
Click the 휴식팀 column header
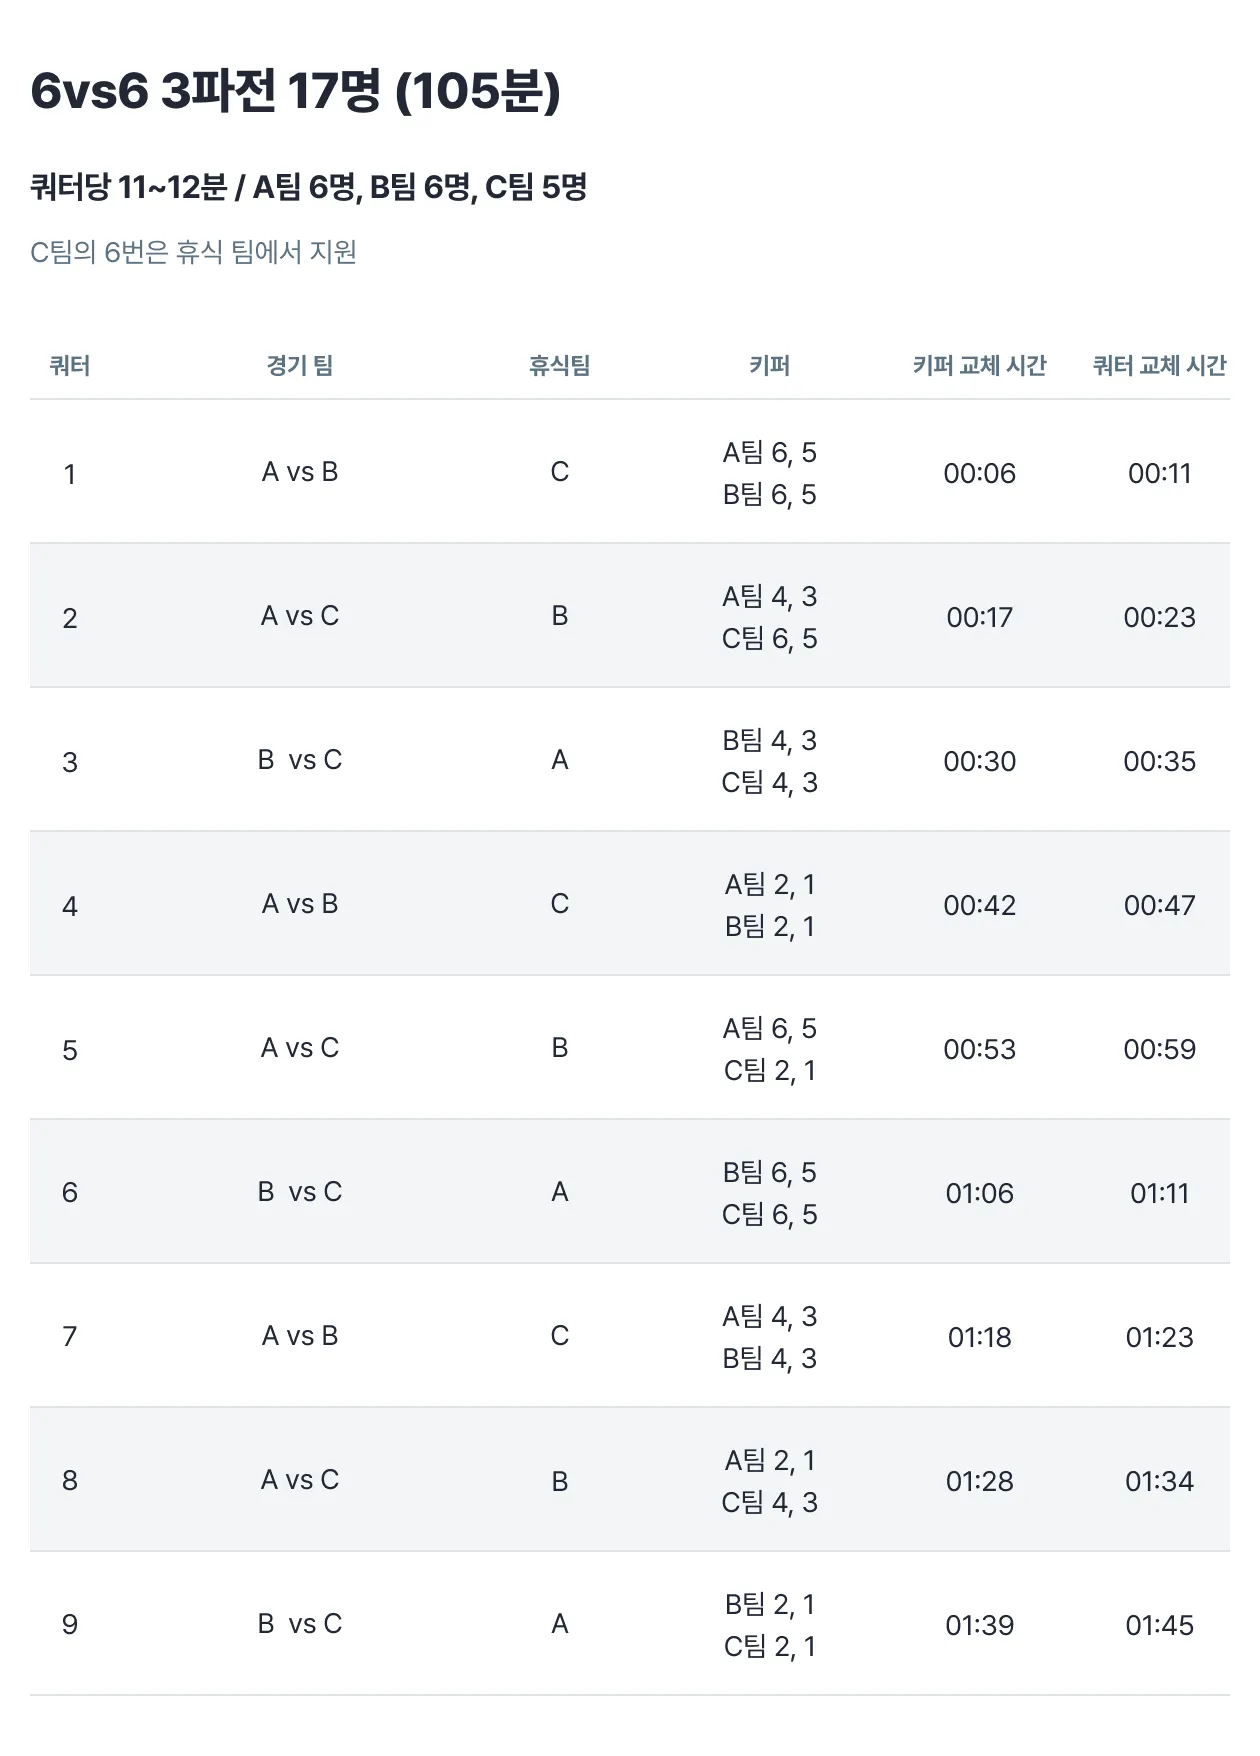560,366
